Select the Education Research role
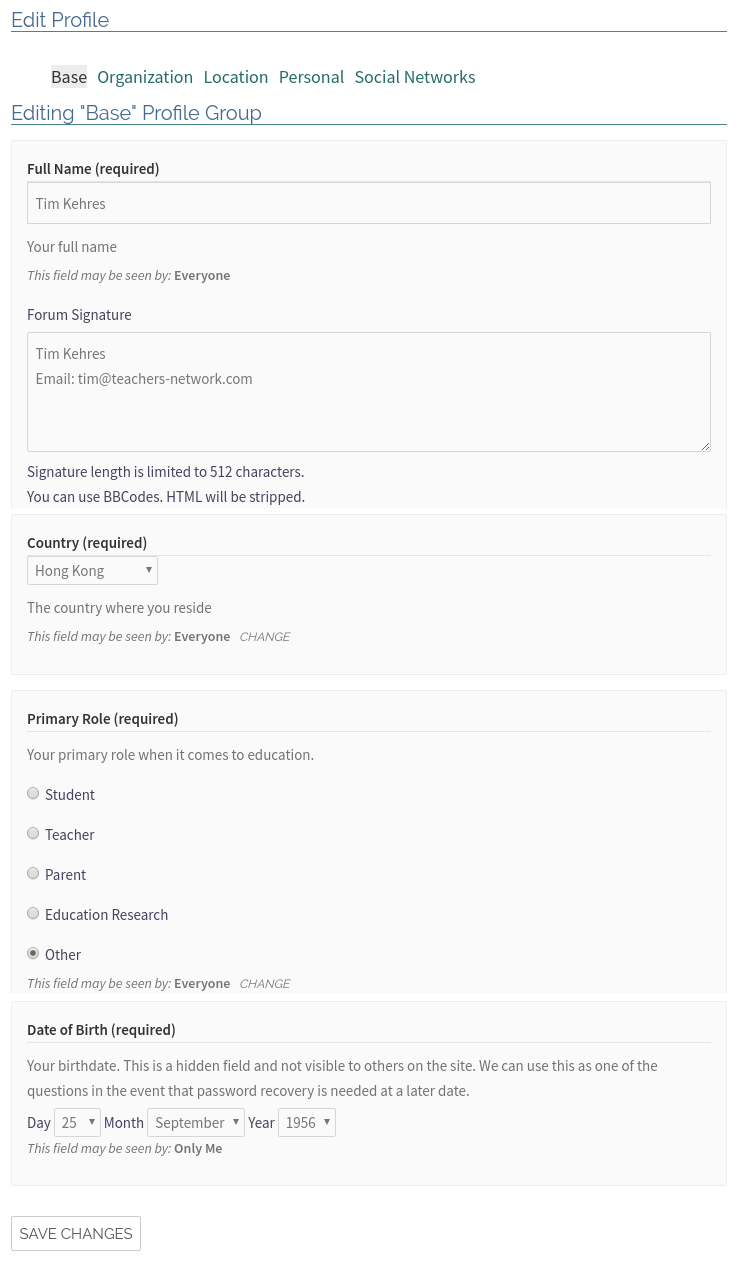This screenshot has width=740, height=1270. click(x=33, y=913)
